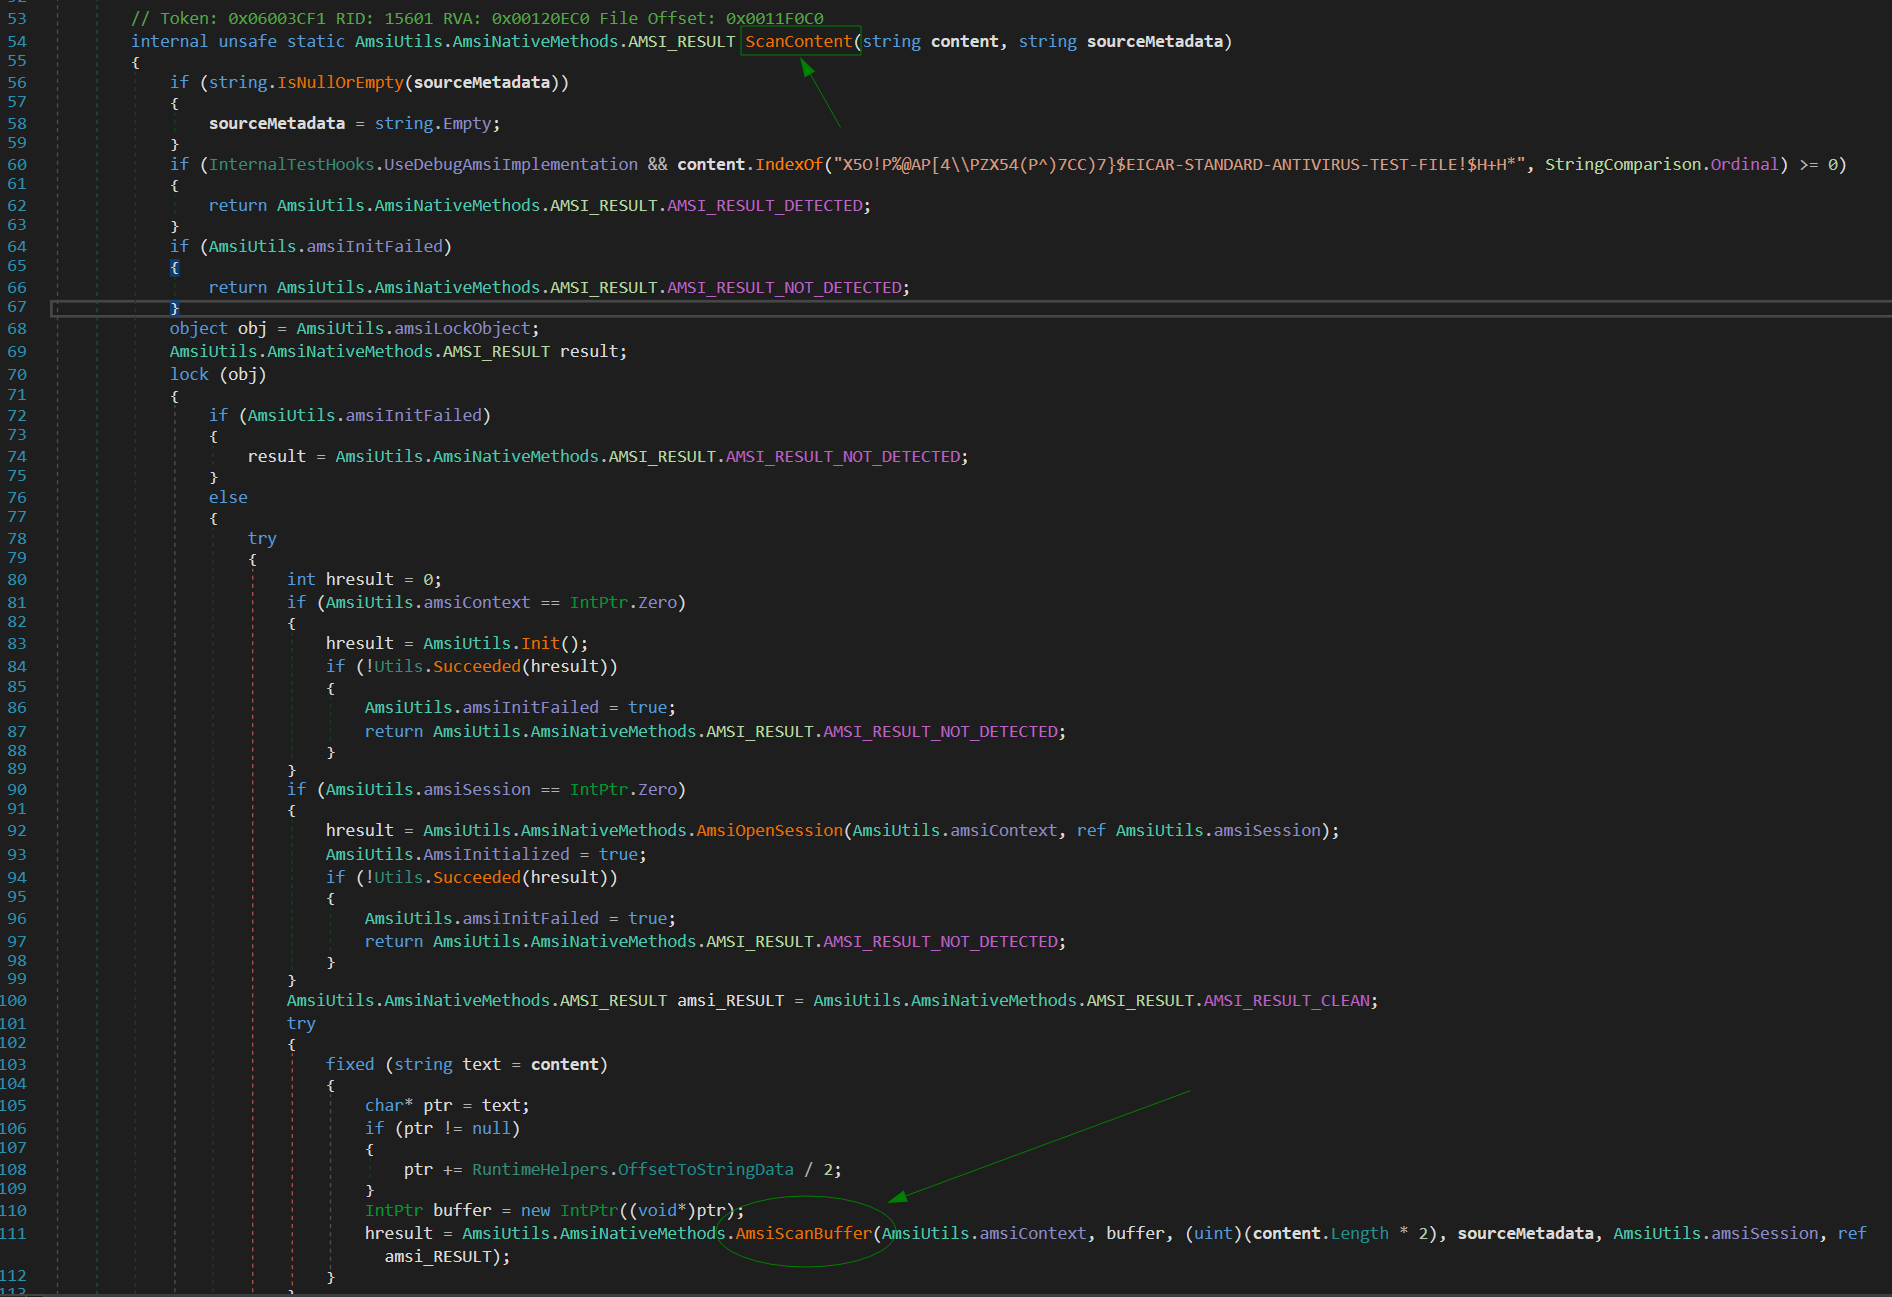The height and width of the screenshot is (1297, 1892).
Task: Click the AmsiOpenSession method call
Action: (769, 830)
